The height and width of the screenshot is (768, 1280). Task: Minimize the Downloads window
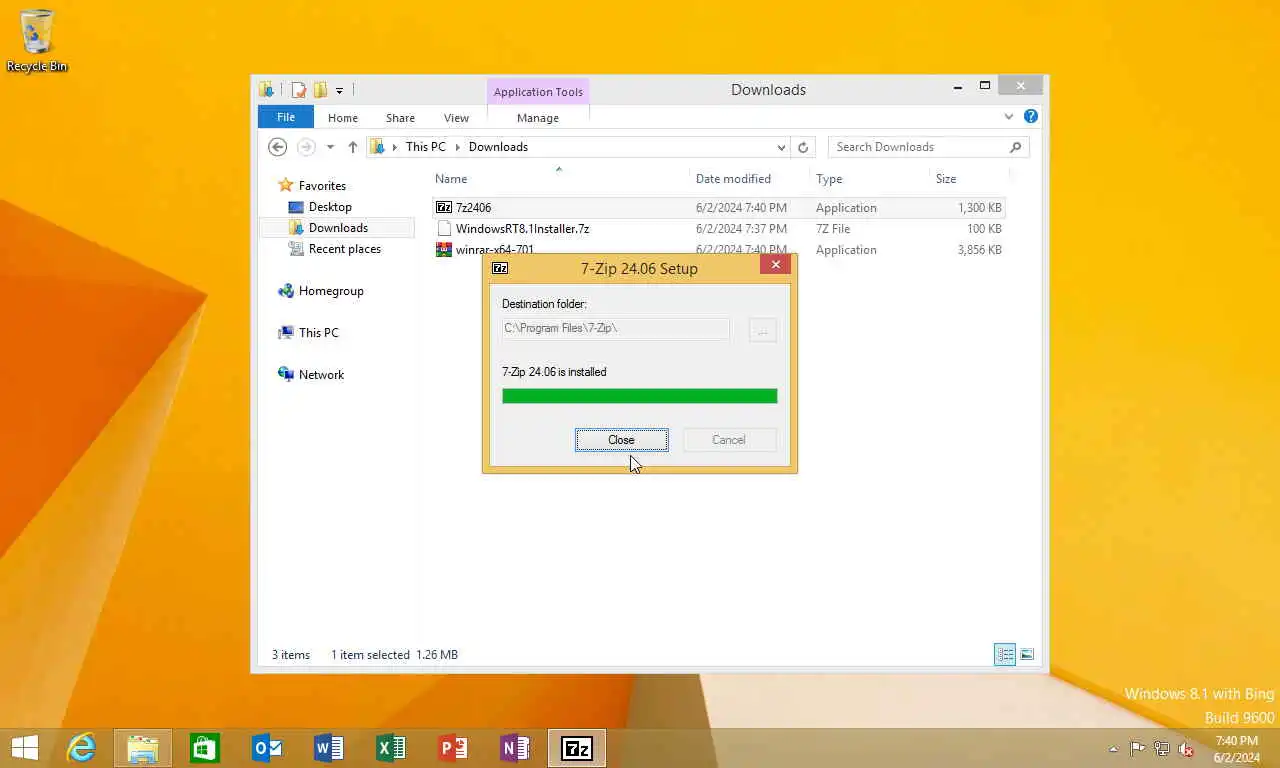pyautogui.click(x=958, y=87)
